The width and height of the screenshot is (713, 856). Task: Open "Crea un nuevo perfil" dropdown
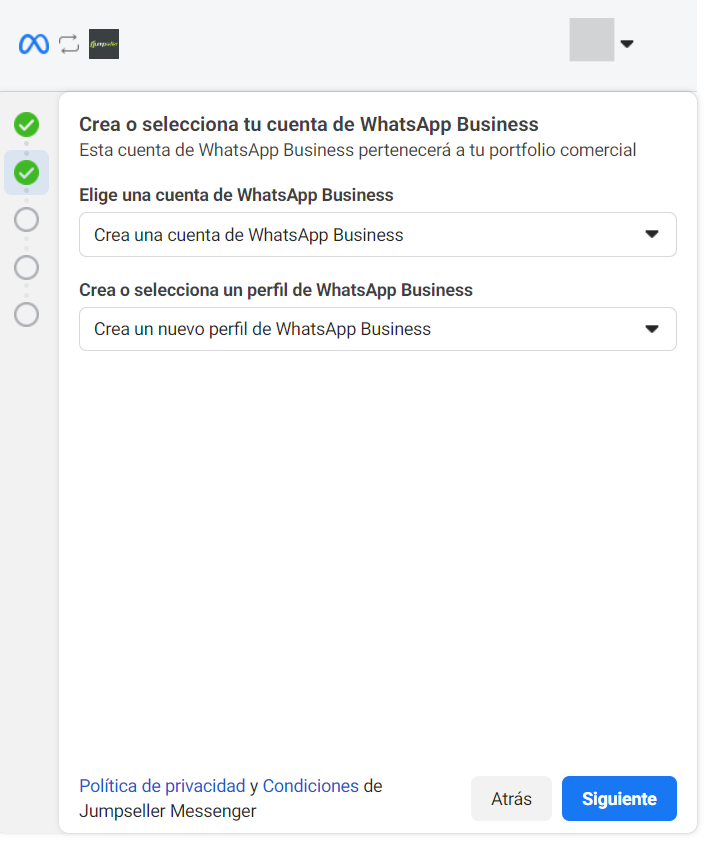tap(378, 329)
